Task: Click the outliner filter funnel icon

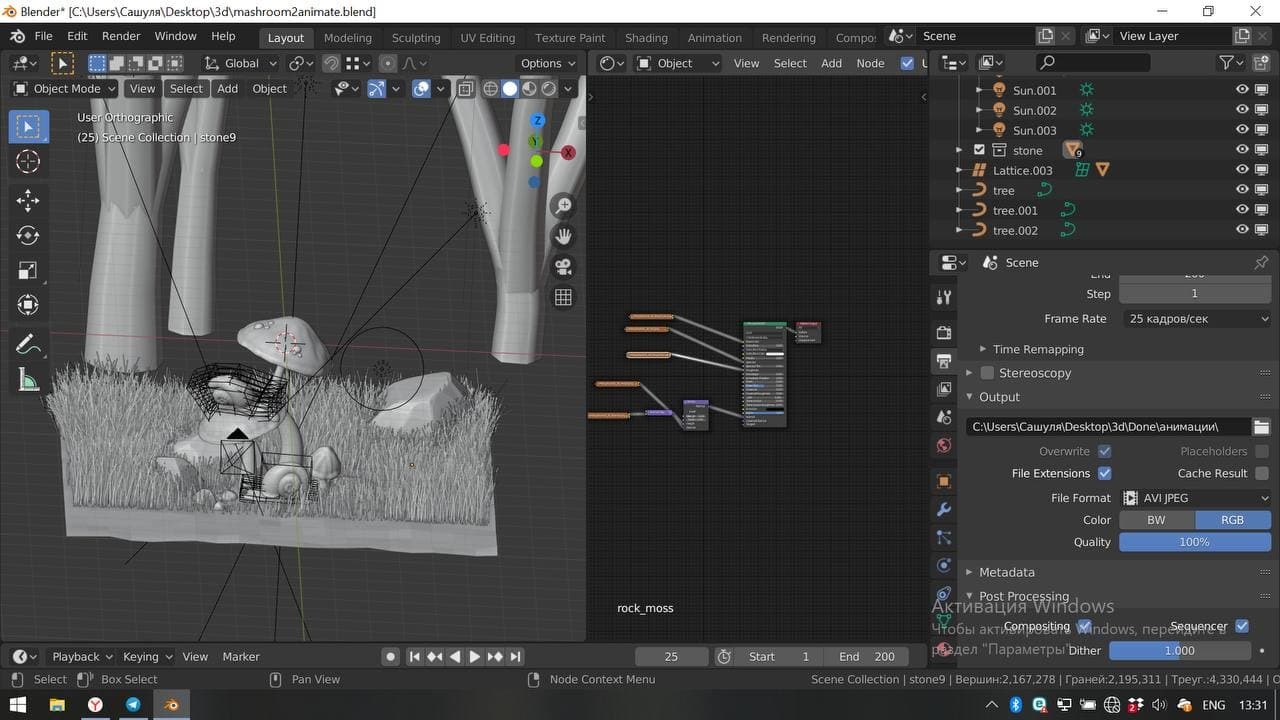Action: [1227, 62]
